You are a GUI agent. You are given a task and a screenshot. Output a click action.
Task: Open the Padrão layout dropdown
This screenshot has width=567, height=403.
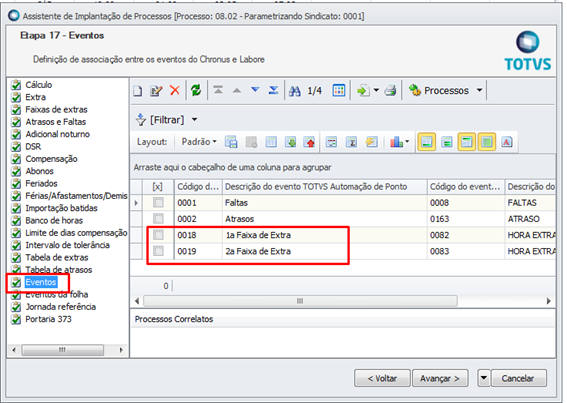coord(199,142)
